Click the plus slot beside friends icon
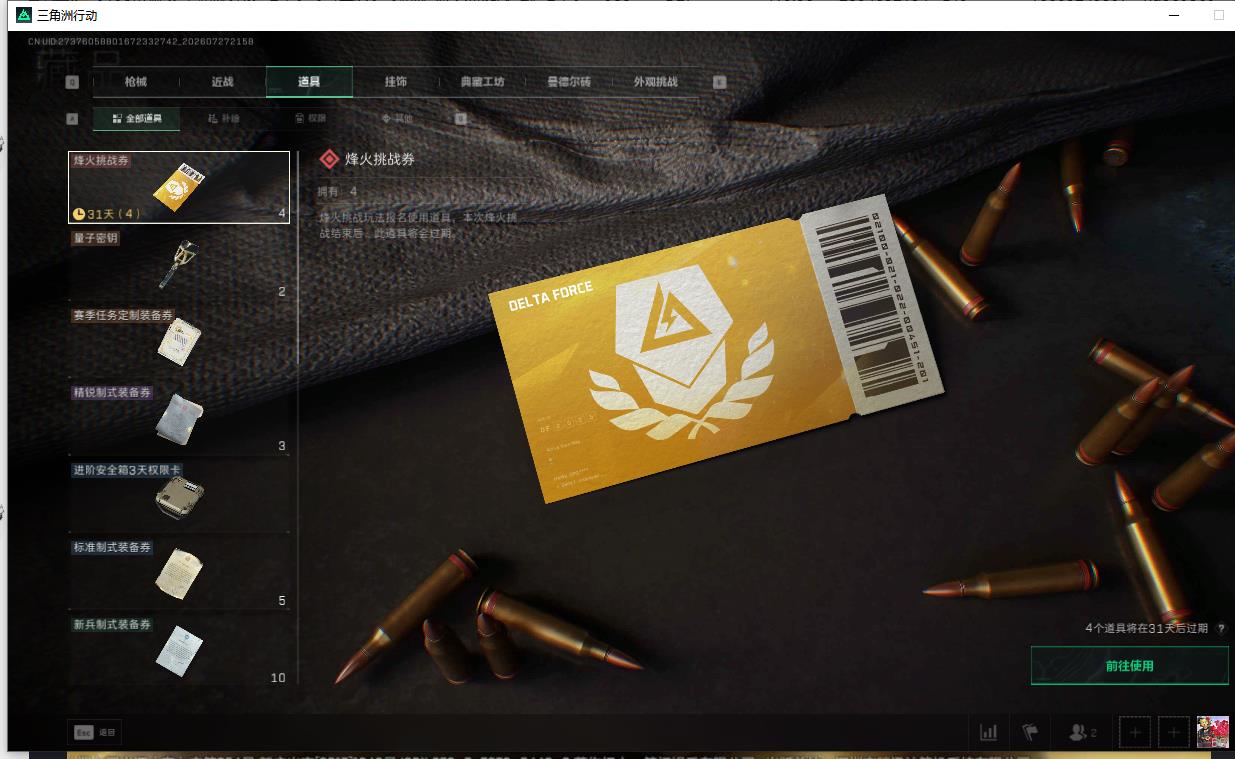Screen dimensions: 1235x759 coord(1135,732)
